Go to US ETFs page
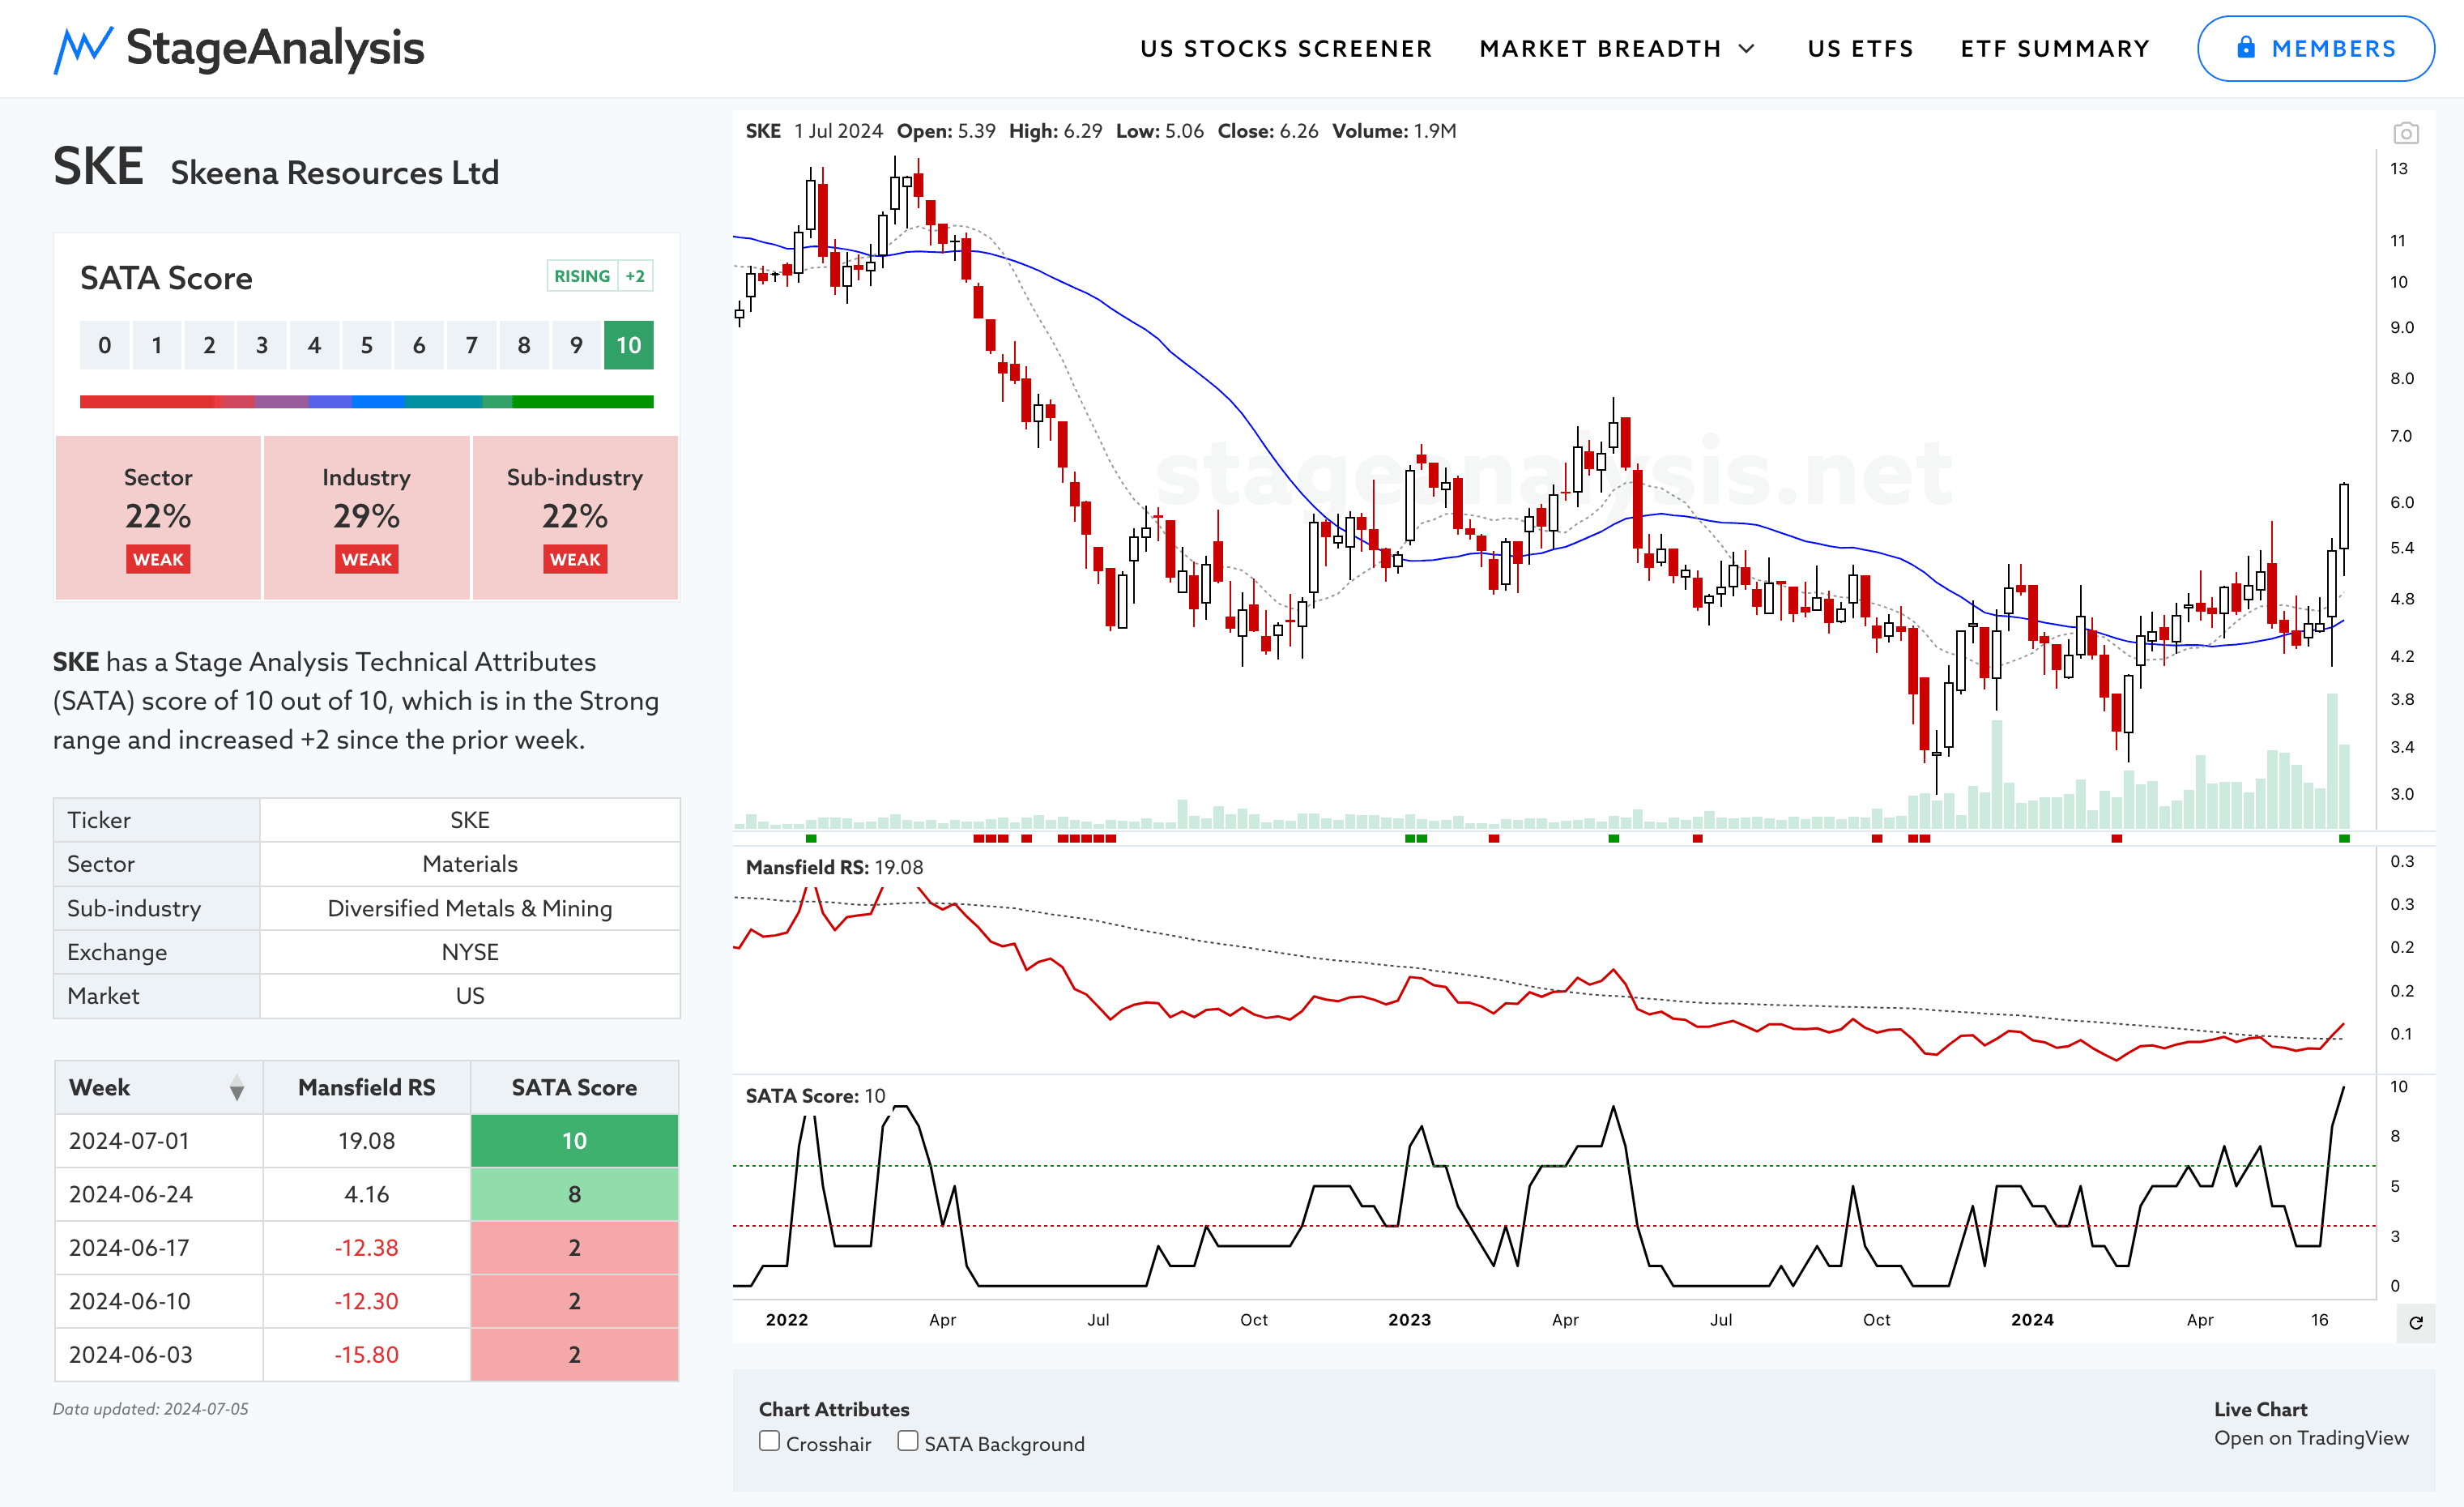The image size is (2464, 1507). pos(1860,49)
